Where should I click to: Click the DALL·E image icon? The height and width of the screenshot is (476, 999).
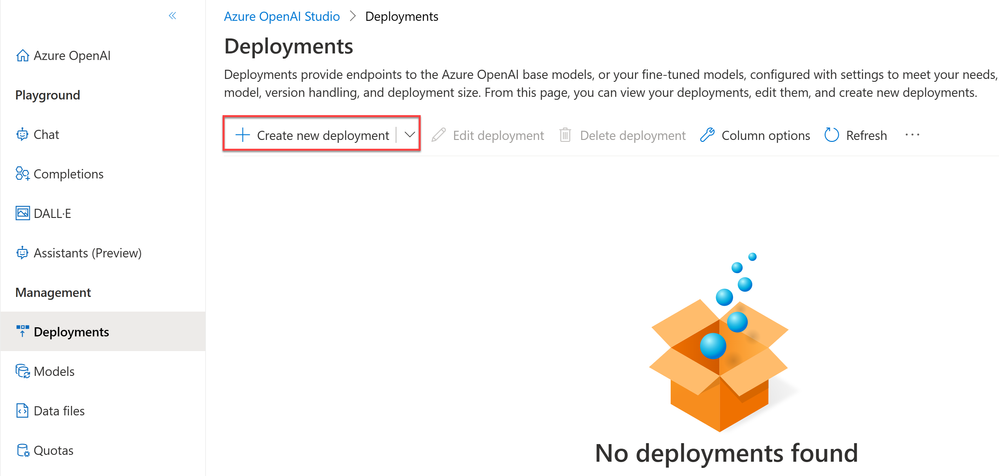click(x=22, y=213)
